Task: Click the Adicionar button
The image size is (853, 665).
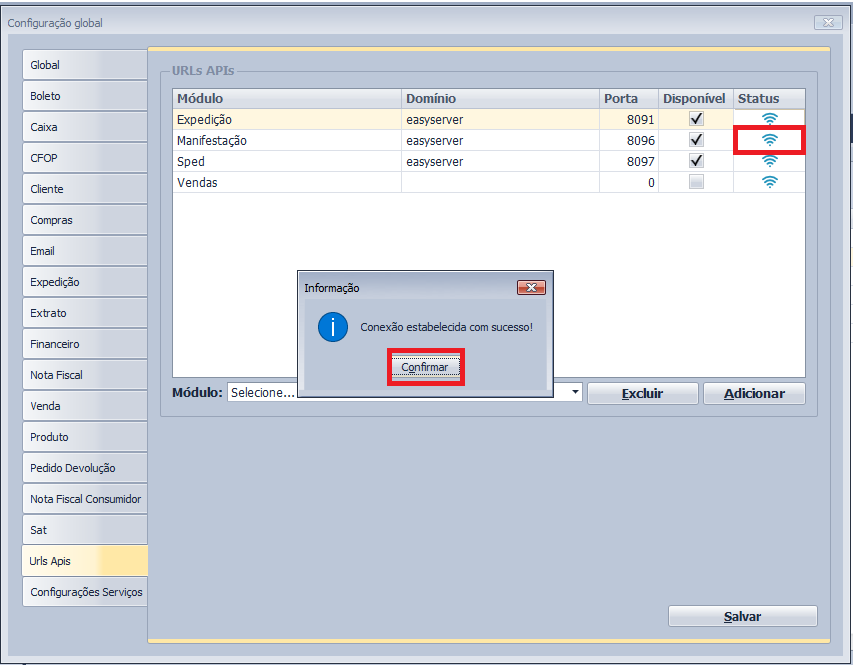Action: tap(754, 393)
